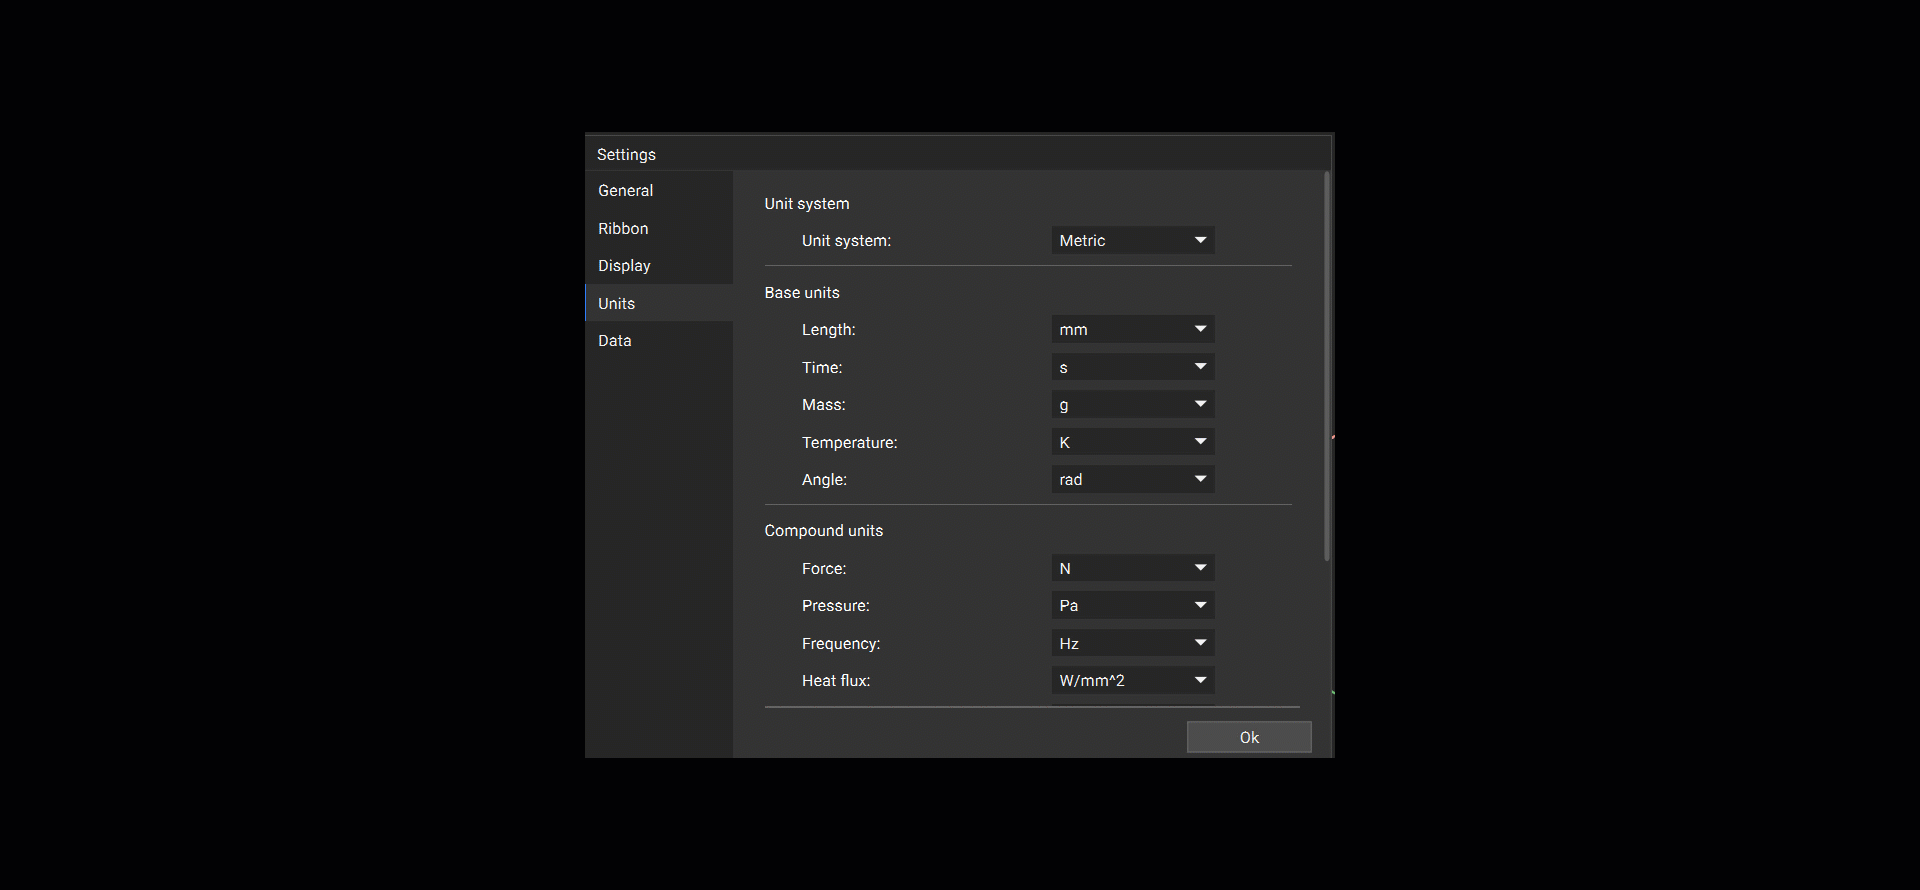Click the Unit system section heading
The width and height of the screenshot is (1920, 890).
coord(807,203)
